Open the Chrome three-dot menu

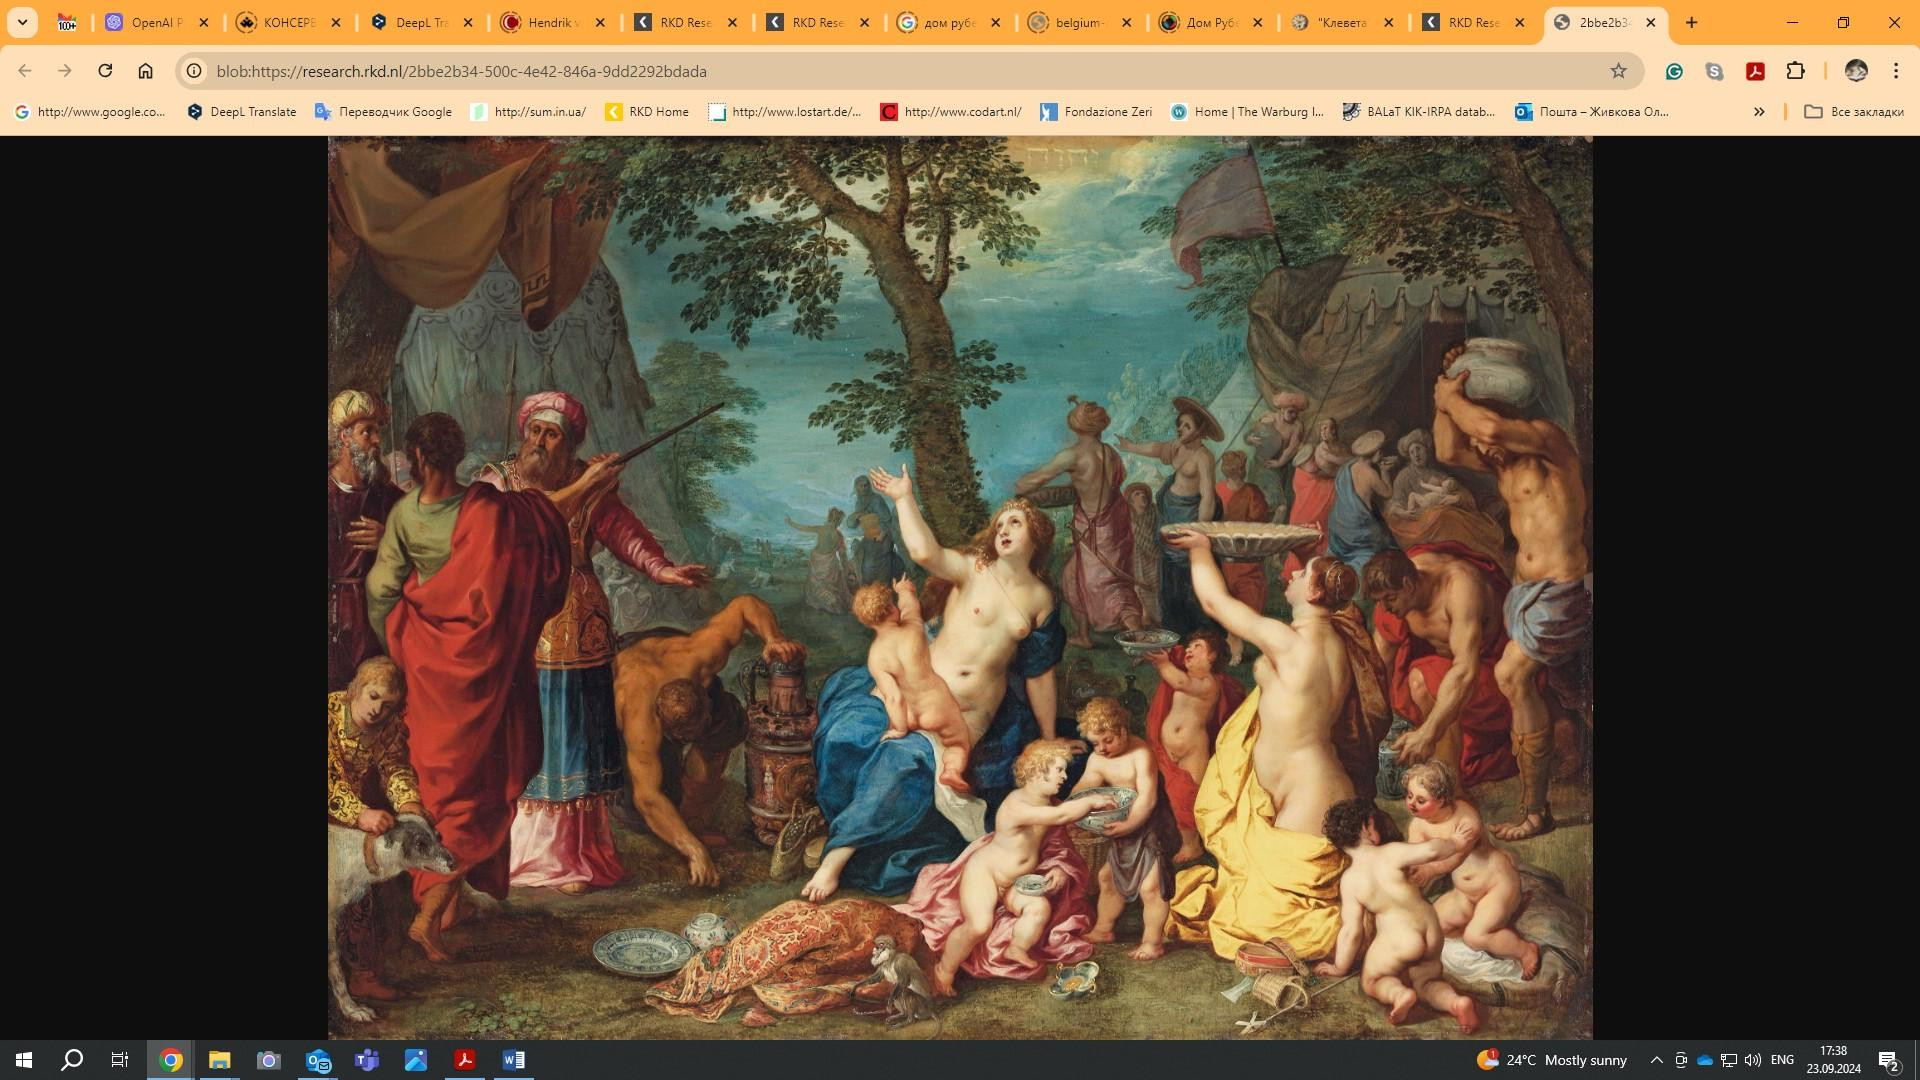[1895, 71]
